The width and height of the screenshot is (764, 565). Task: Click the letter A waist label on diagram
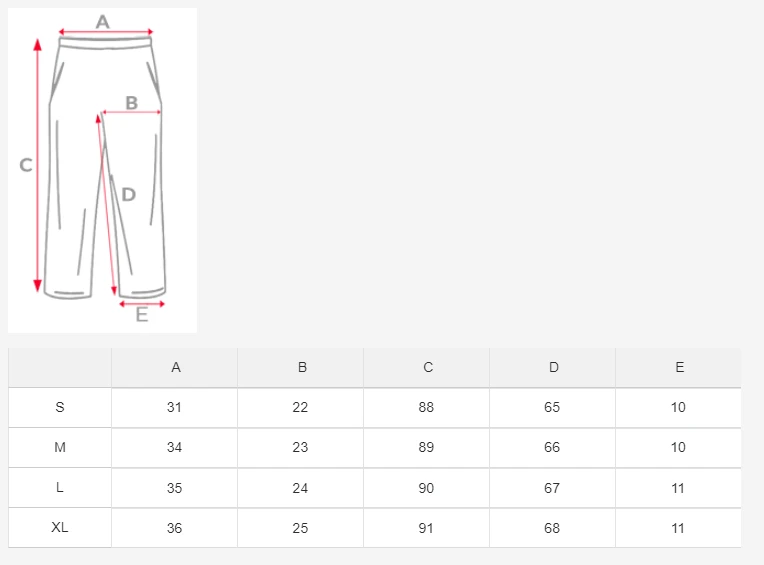pyautogui.click(x=103, y=22)
